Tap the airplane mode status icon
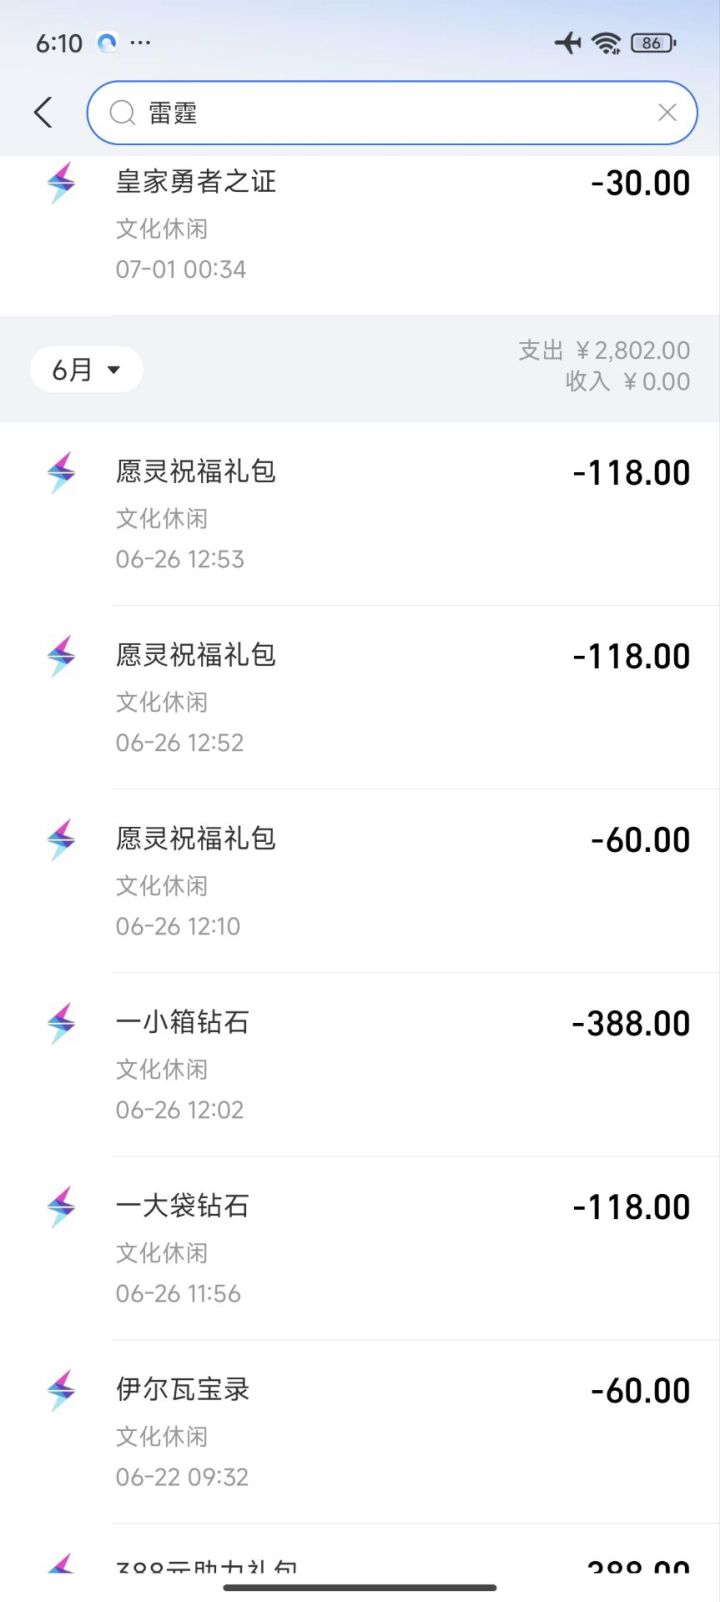The image size is (720, 1602). [x=567, y=43]
